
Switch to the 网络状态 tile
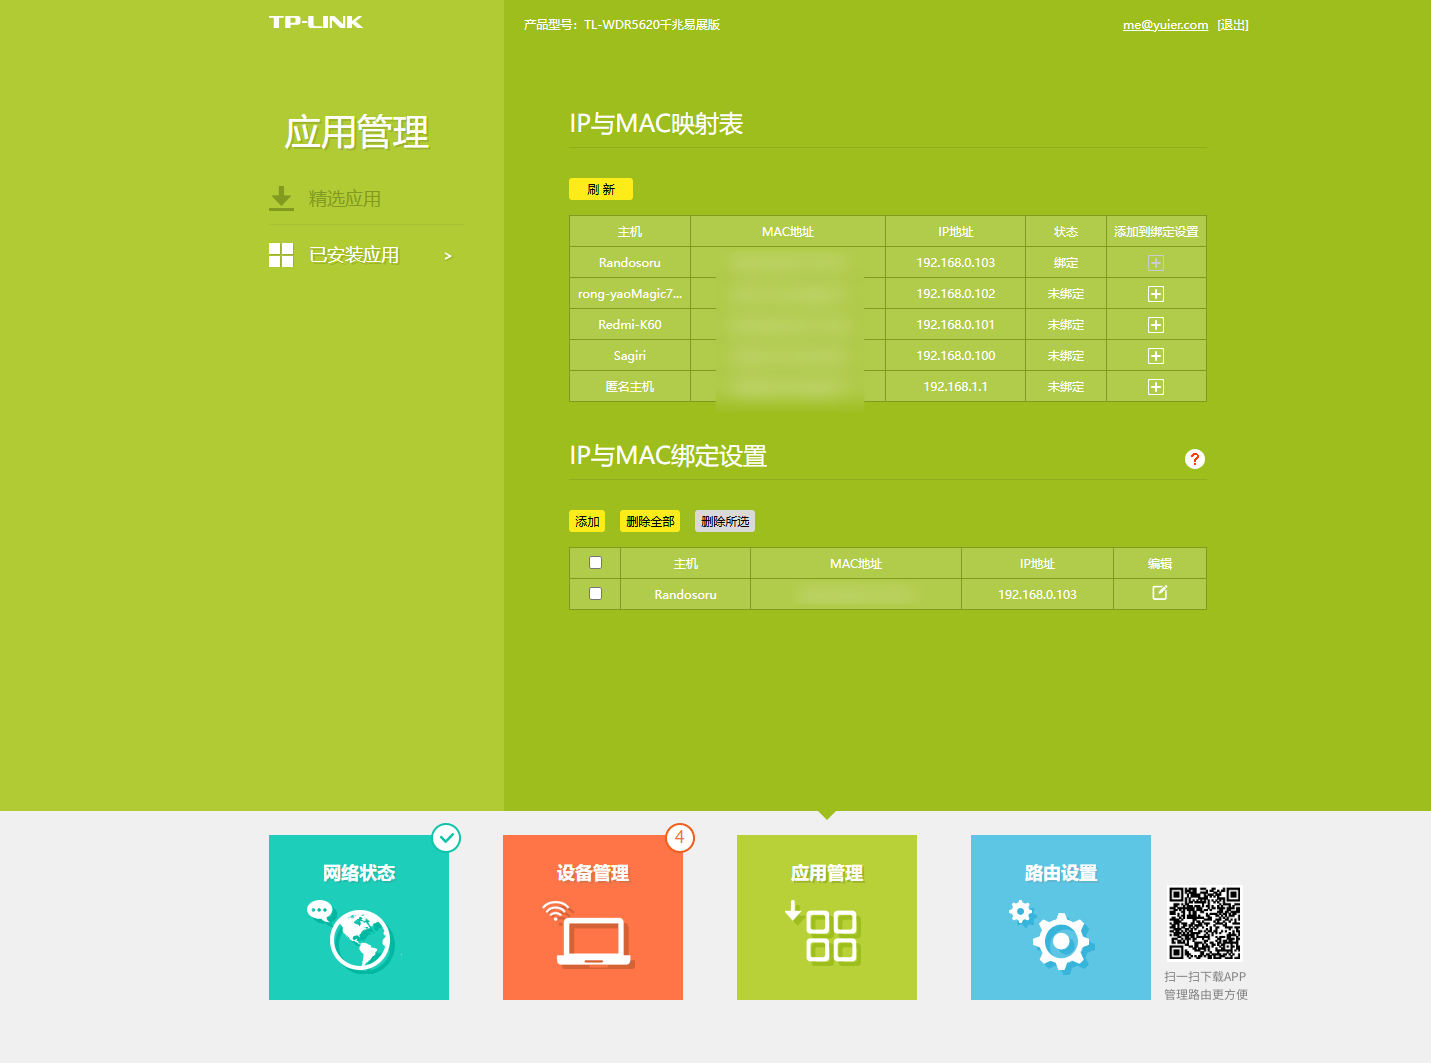[359, 917]
